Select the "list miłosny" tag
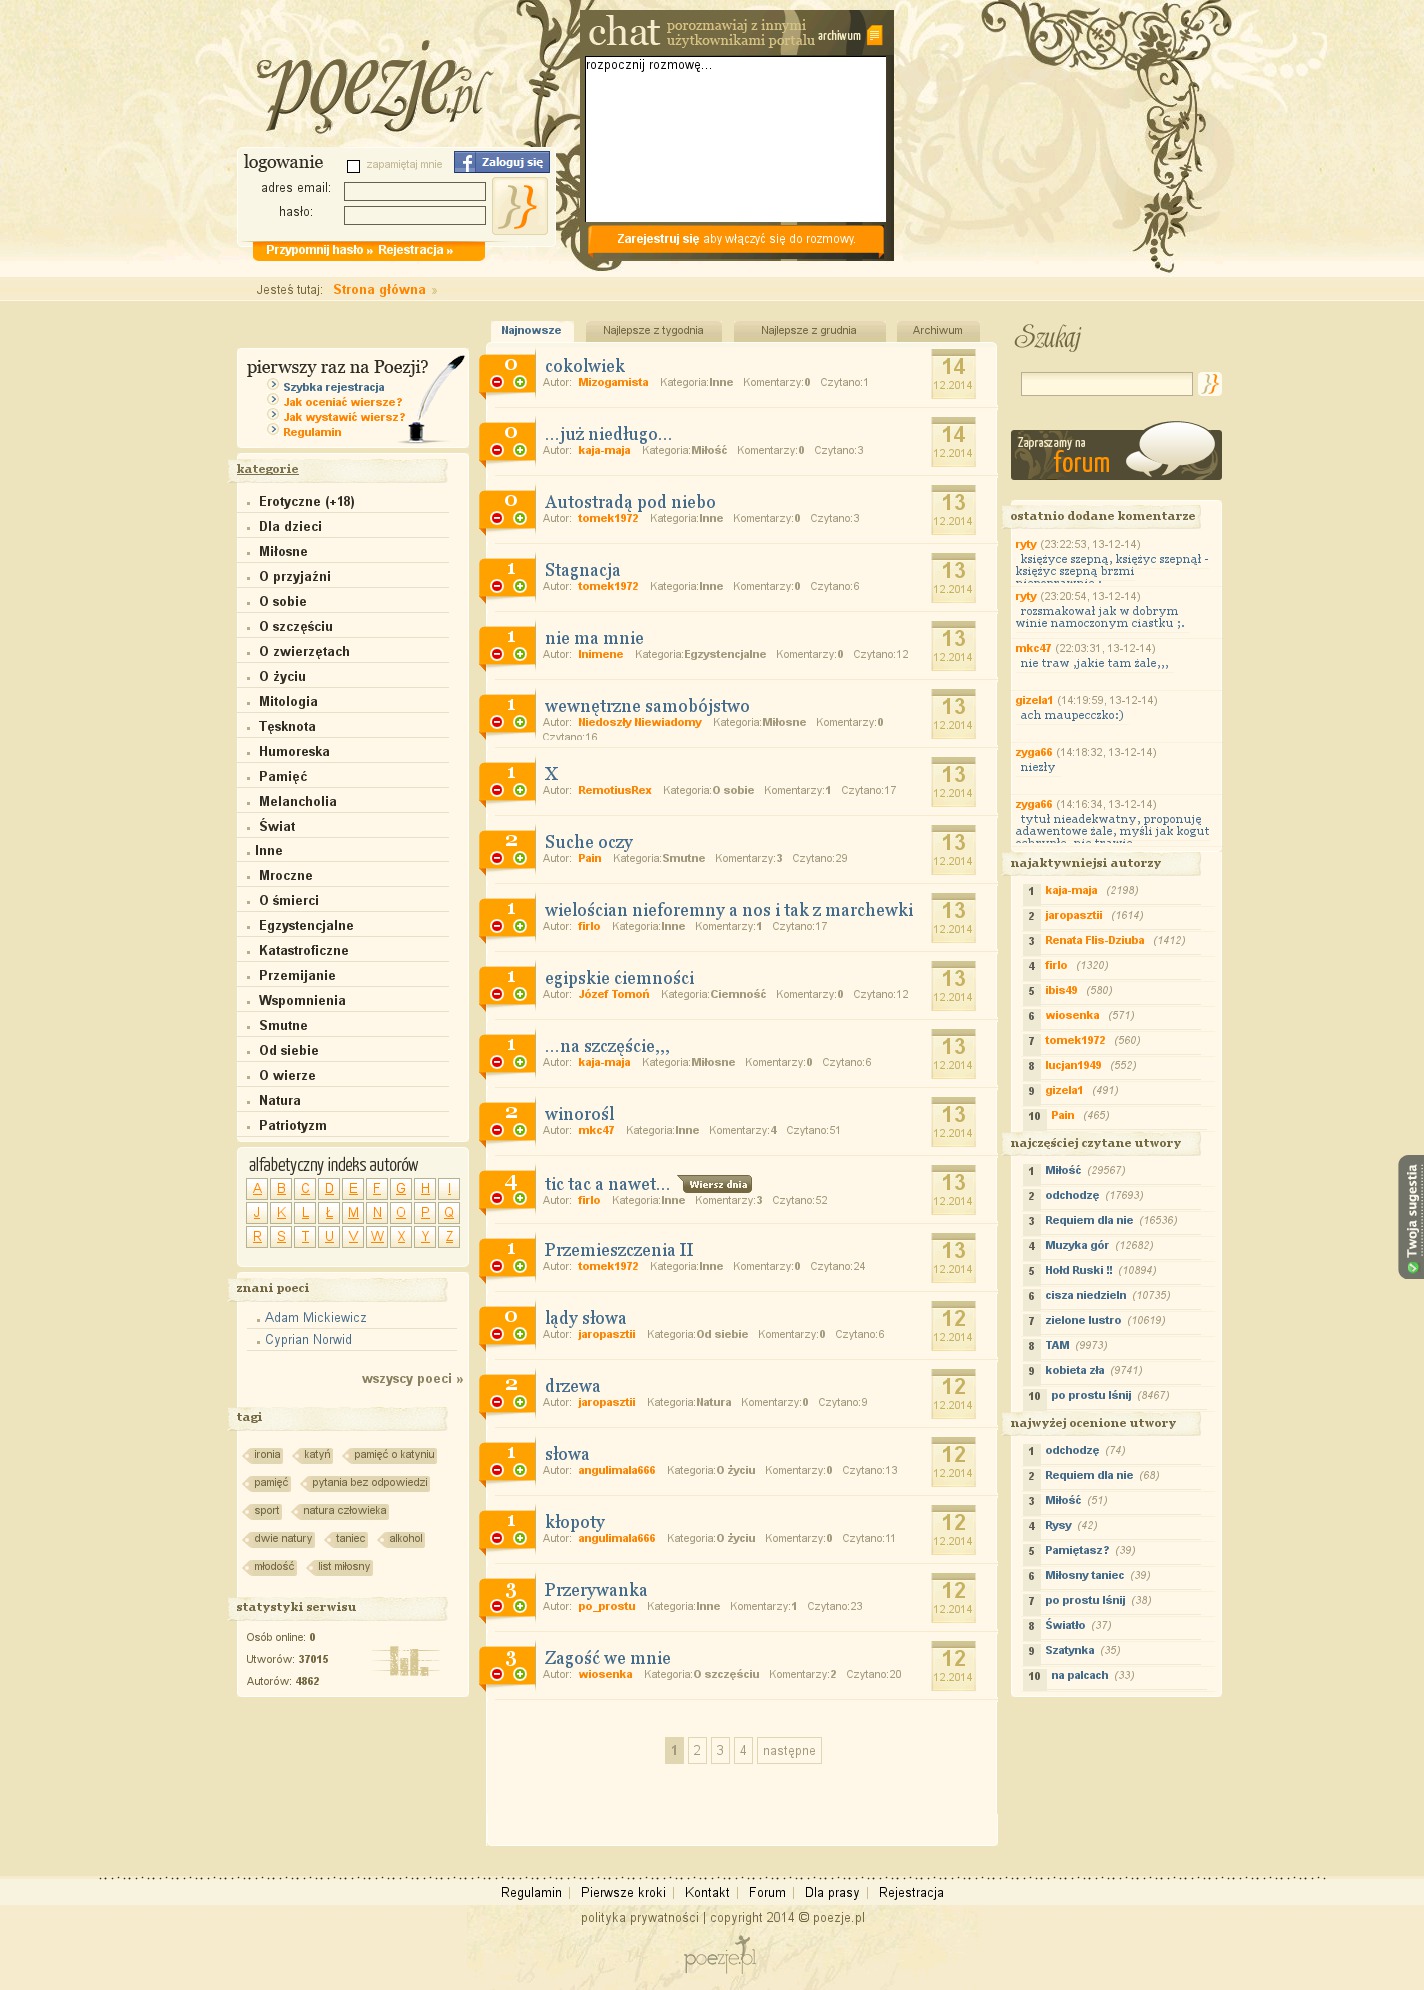 (342, 1567)
